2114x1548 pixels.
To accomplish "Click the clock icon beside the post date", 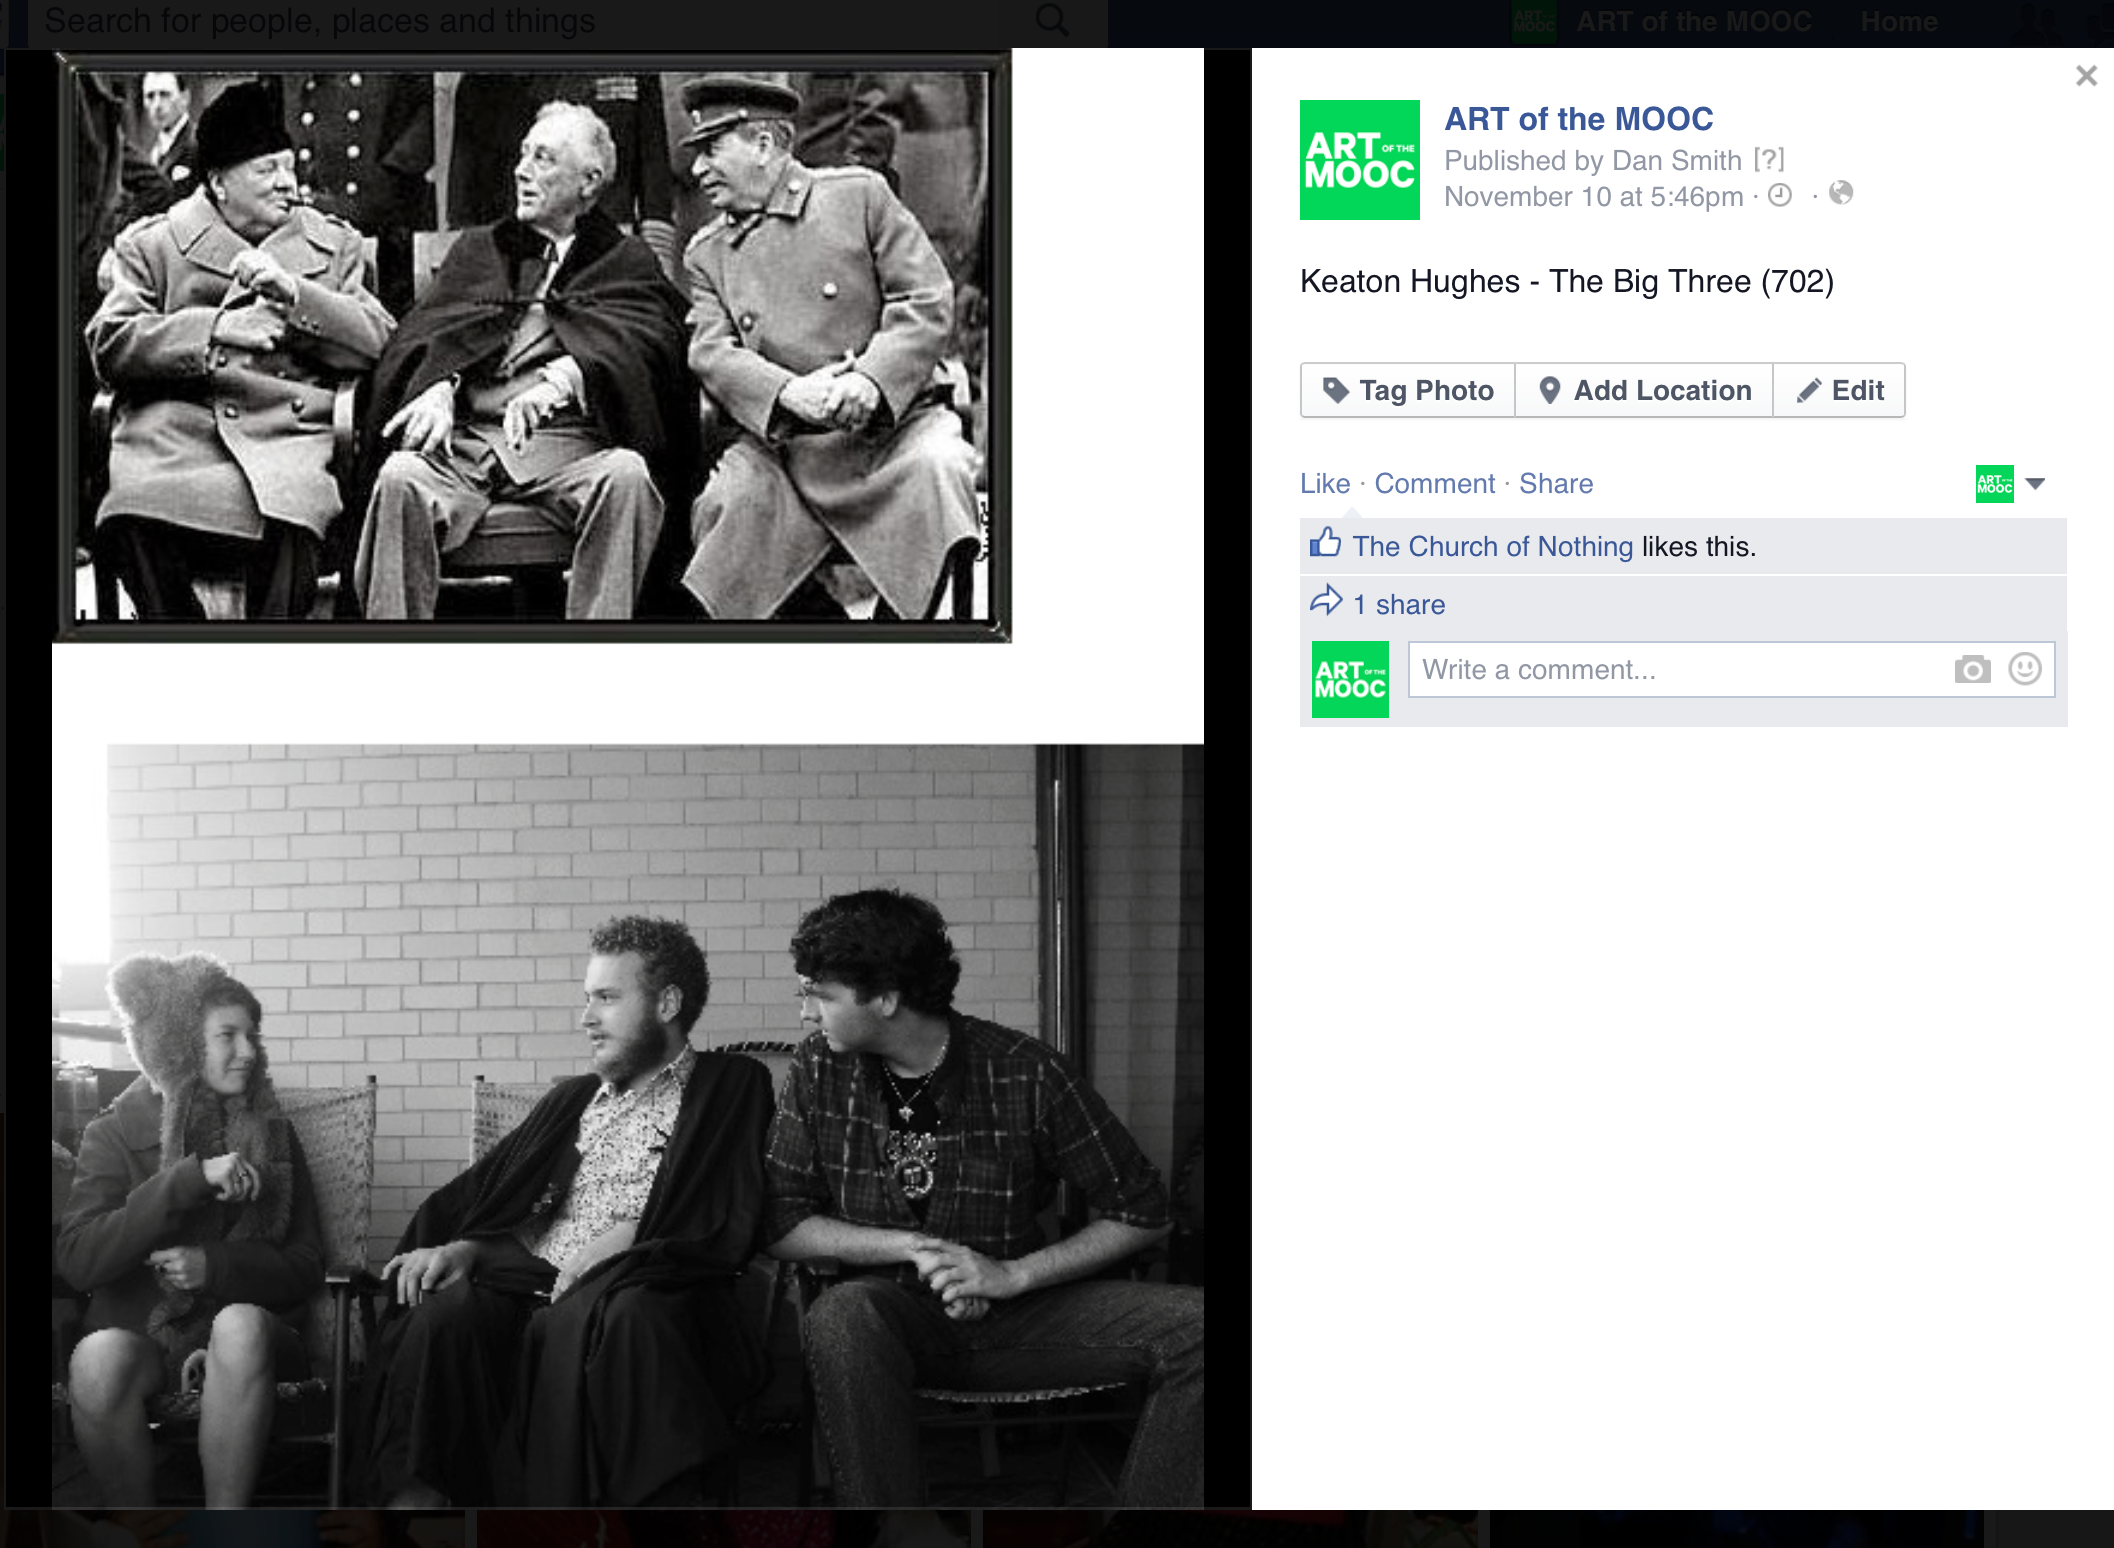I will coord(1780,195).
